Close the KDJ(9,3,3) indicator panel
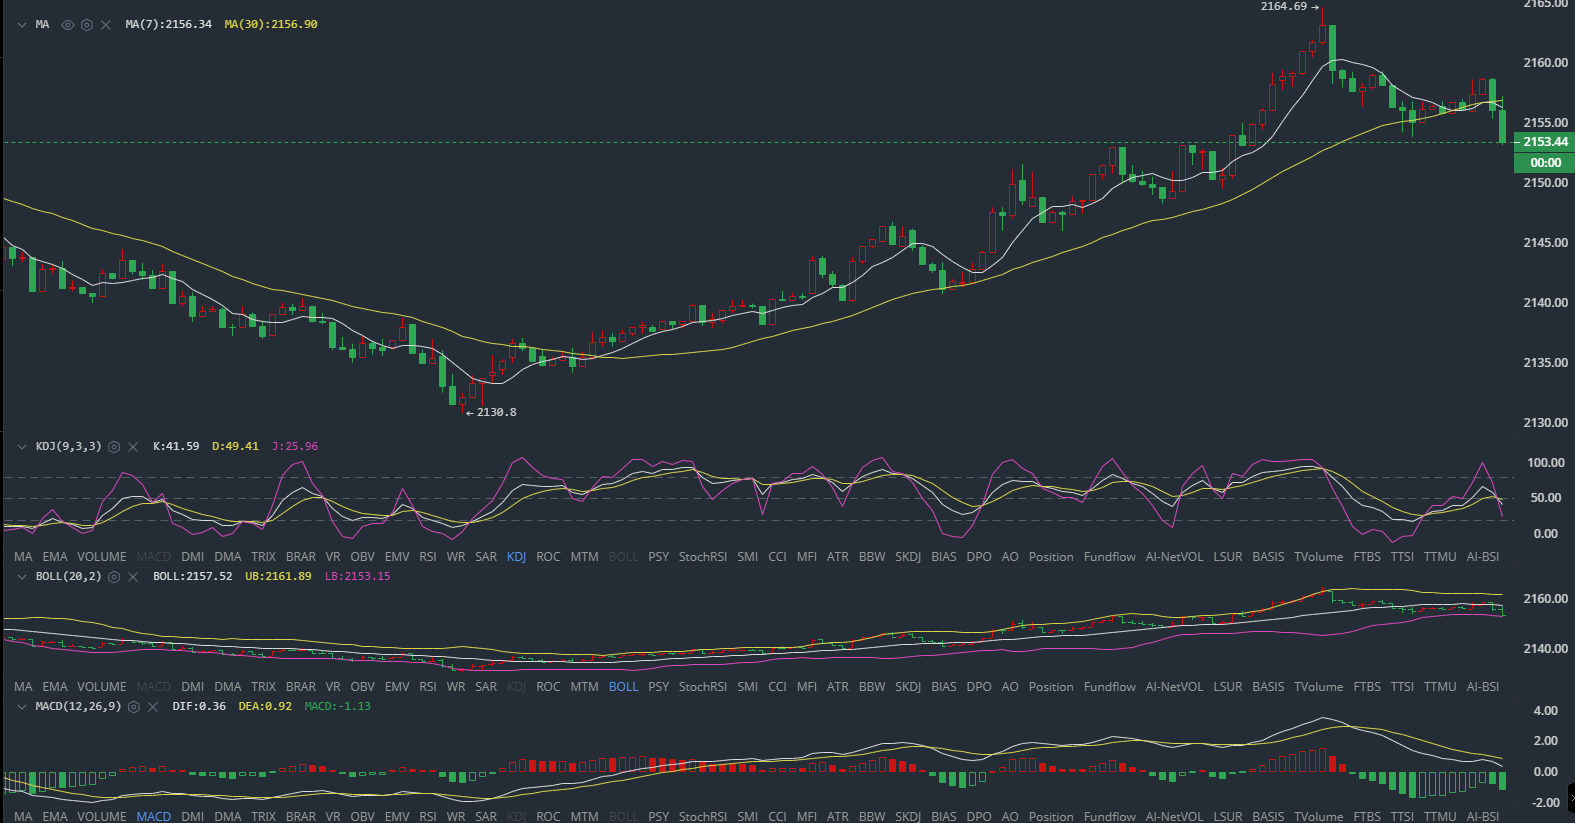 133,447
